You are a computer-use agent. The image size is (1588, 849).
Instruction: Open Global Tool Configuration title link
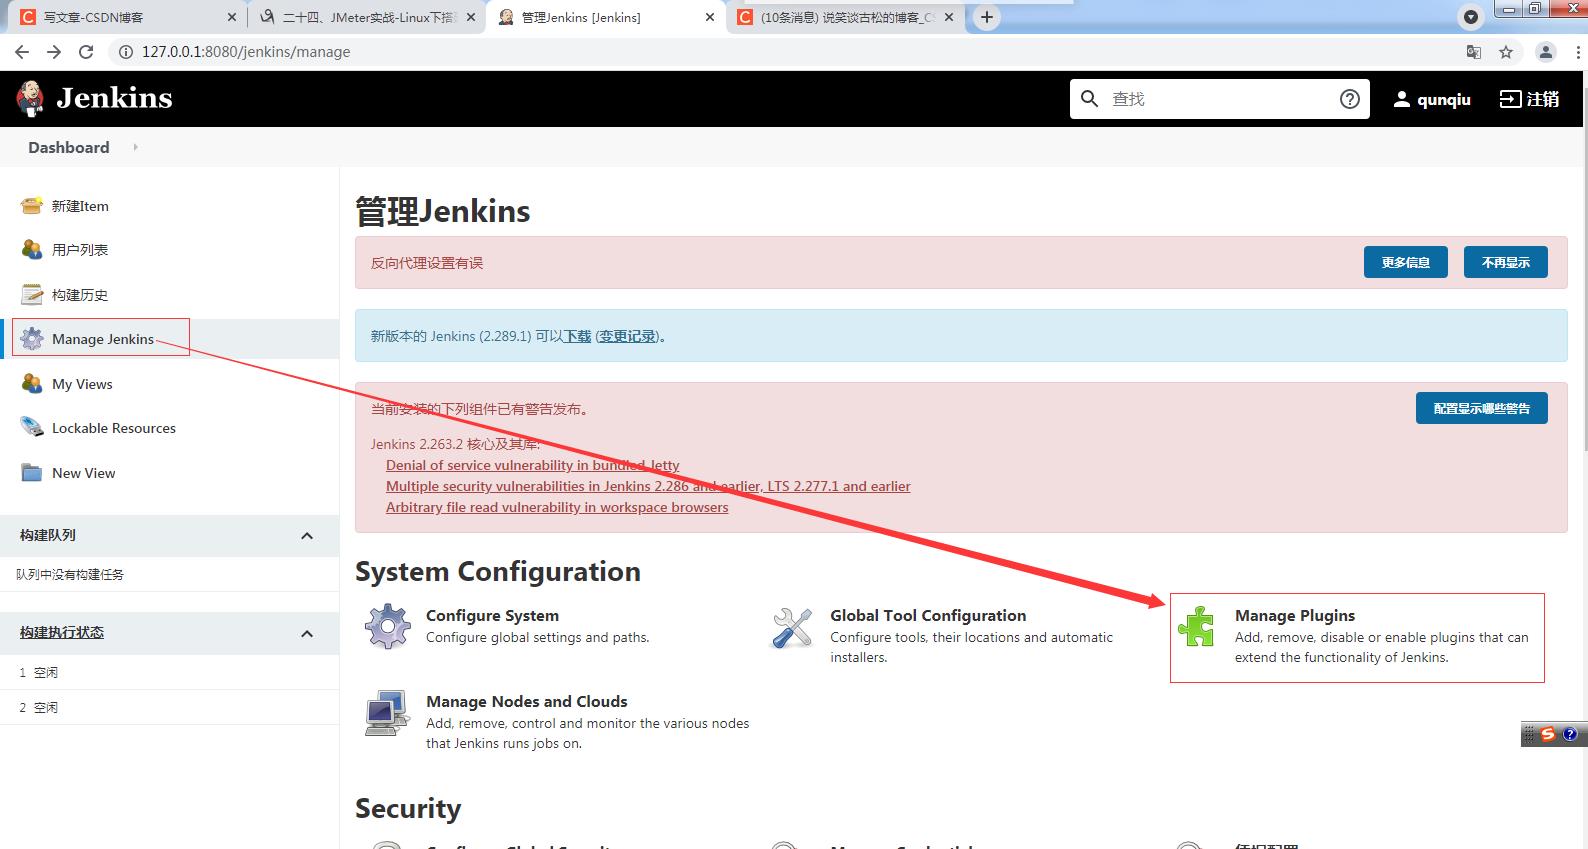(x=928, y=615)
